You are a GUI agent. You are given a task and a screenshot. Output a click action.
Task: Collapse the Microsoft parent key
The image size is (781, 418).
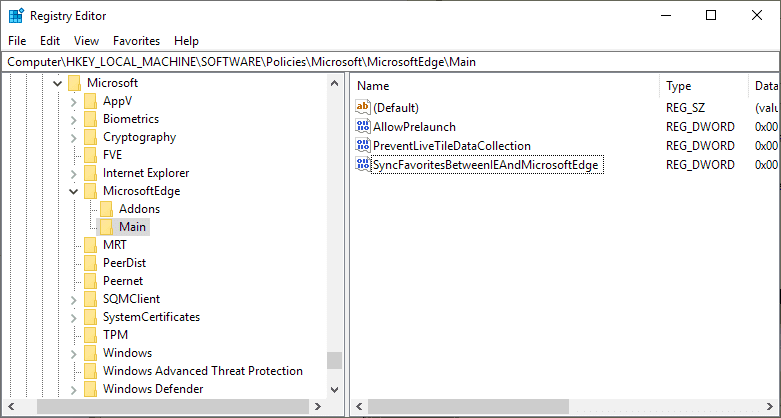[x=57, y=83]
